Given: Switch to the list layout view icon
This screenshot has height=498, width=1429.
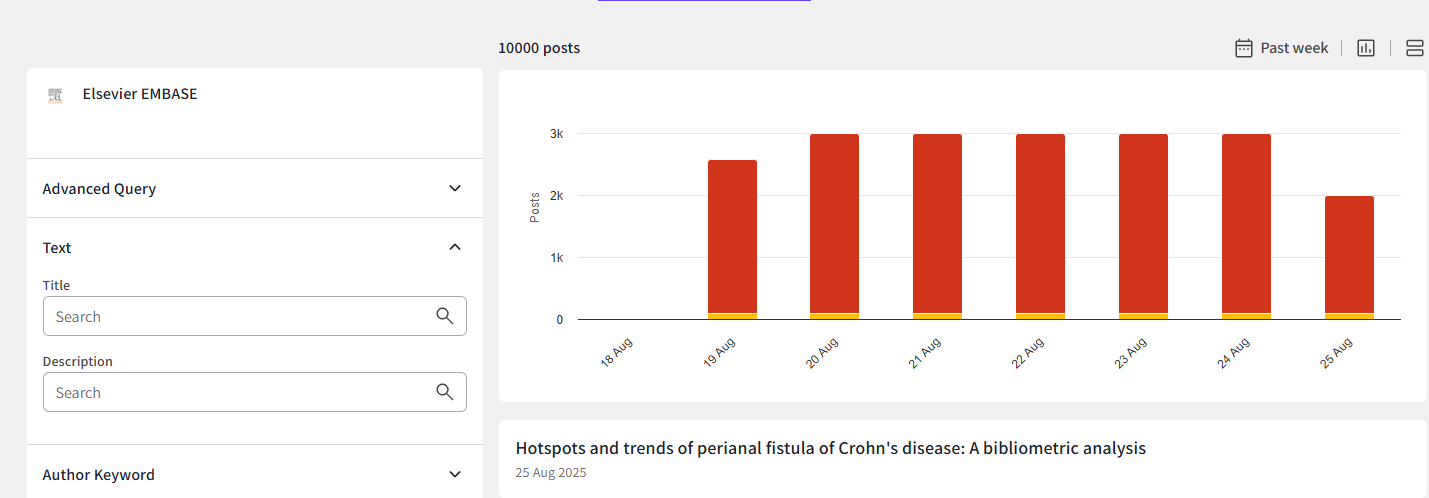Looking at the screenshot, I should [1414, 48].
